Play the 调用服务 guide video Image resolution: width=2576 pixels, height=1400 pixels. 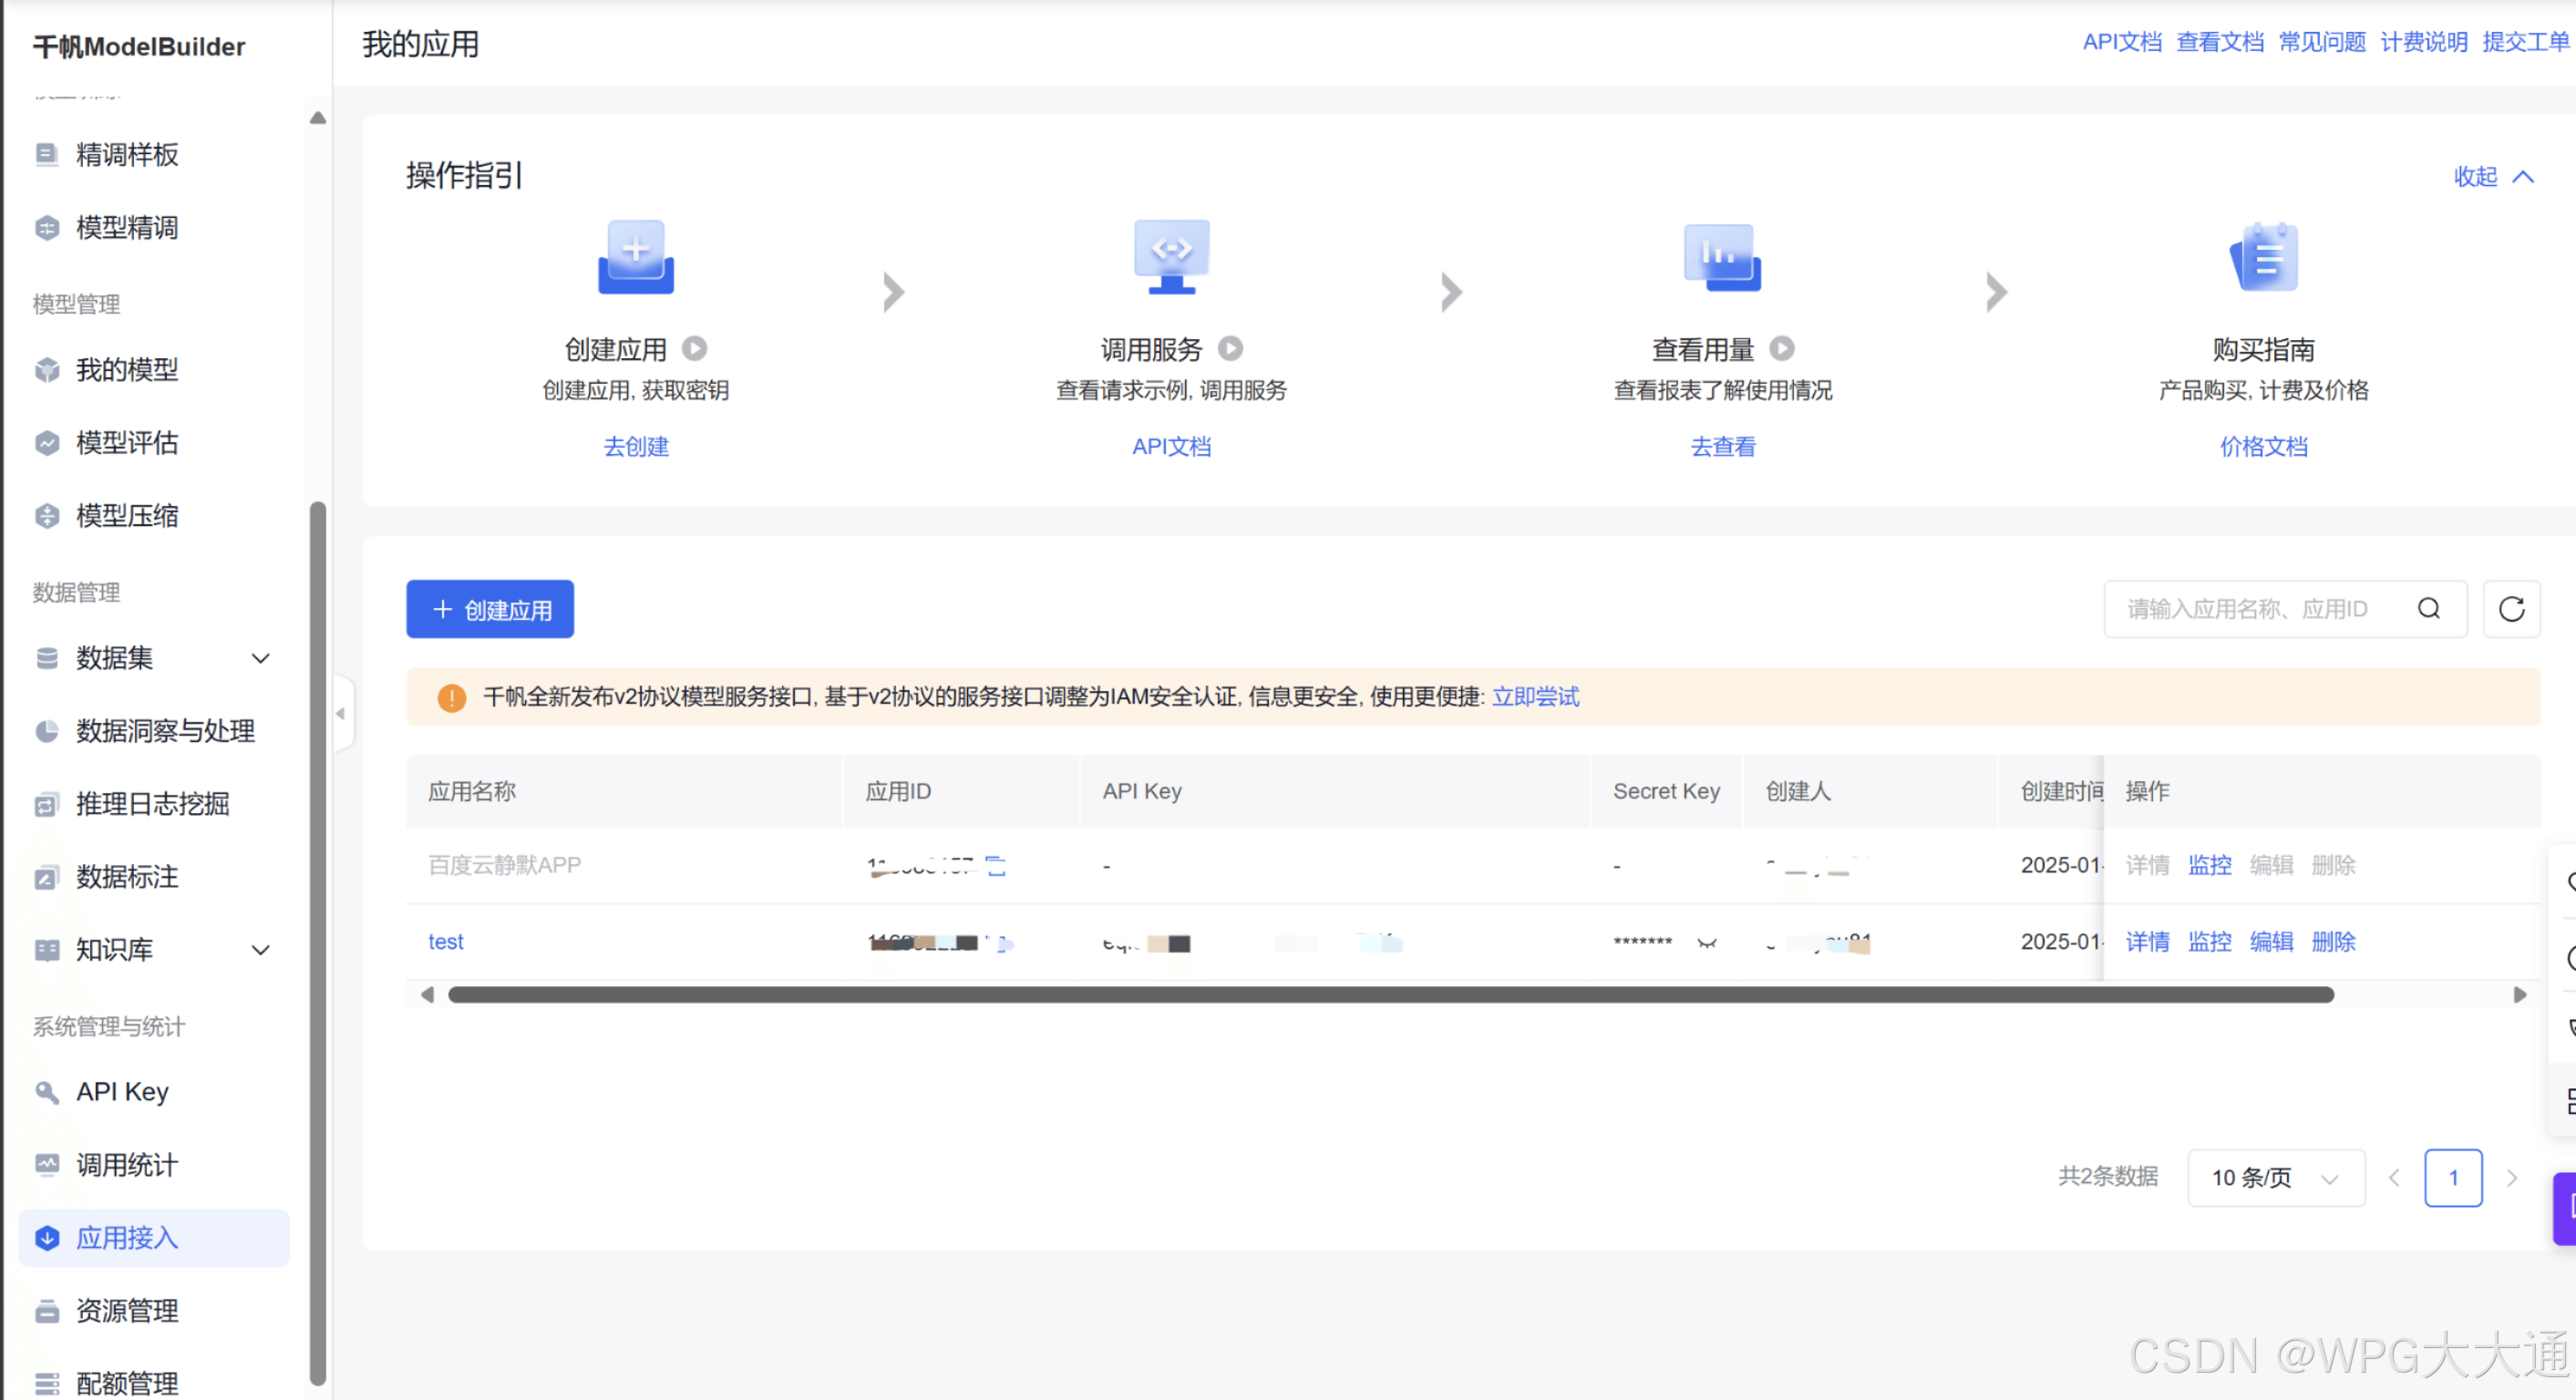coord(1230,349)
